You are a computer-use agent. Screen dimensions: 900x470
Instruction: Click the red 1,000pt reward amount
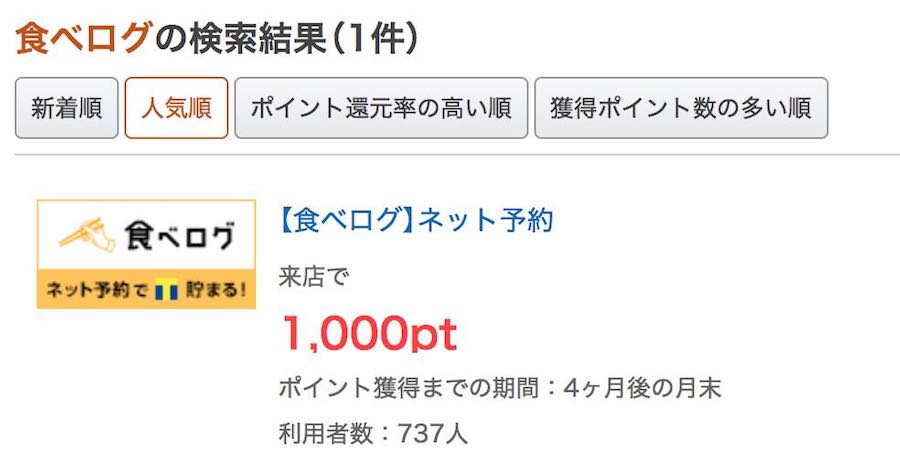pos(369,332)
